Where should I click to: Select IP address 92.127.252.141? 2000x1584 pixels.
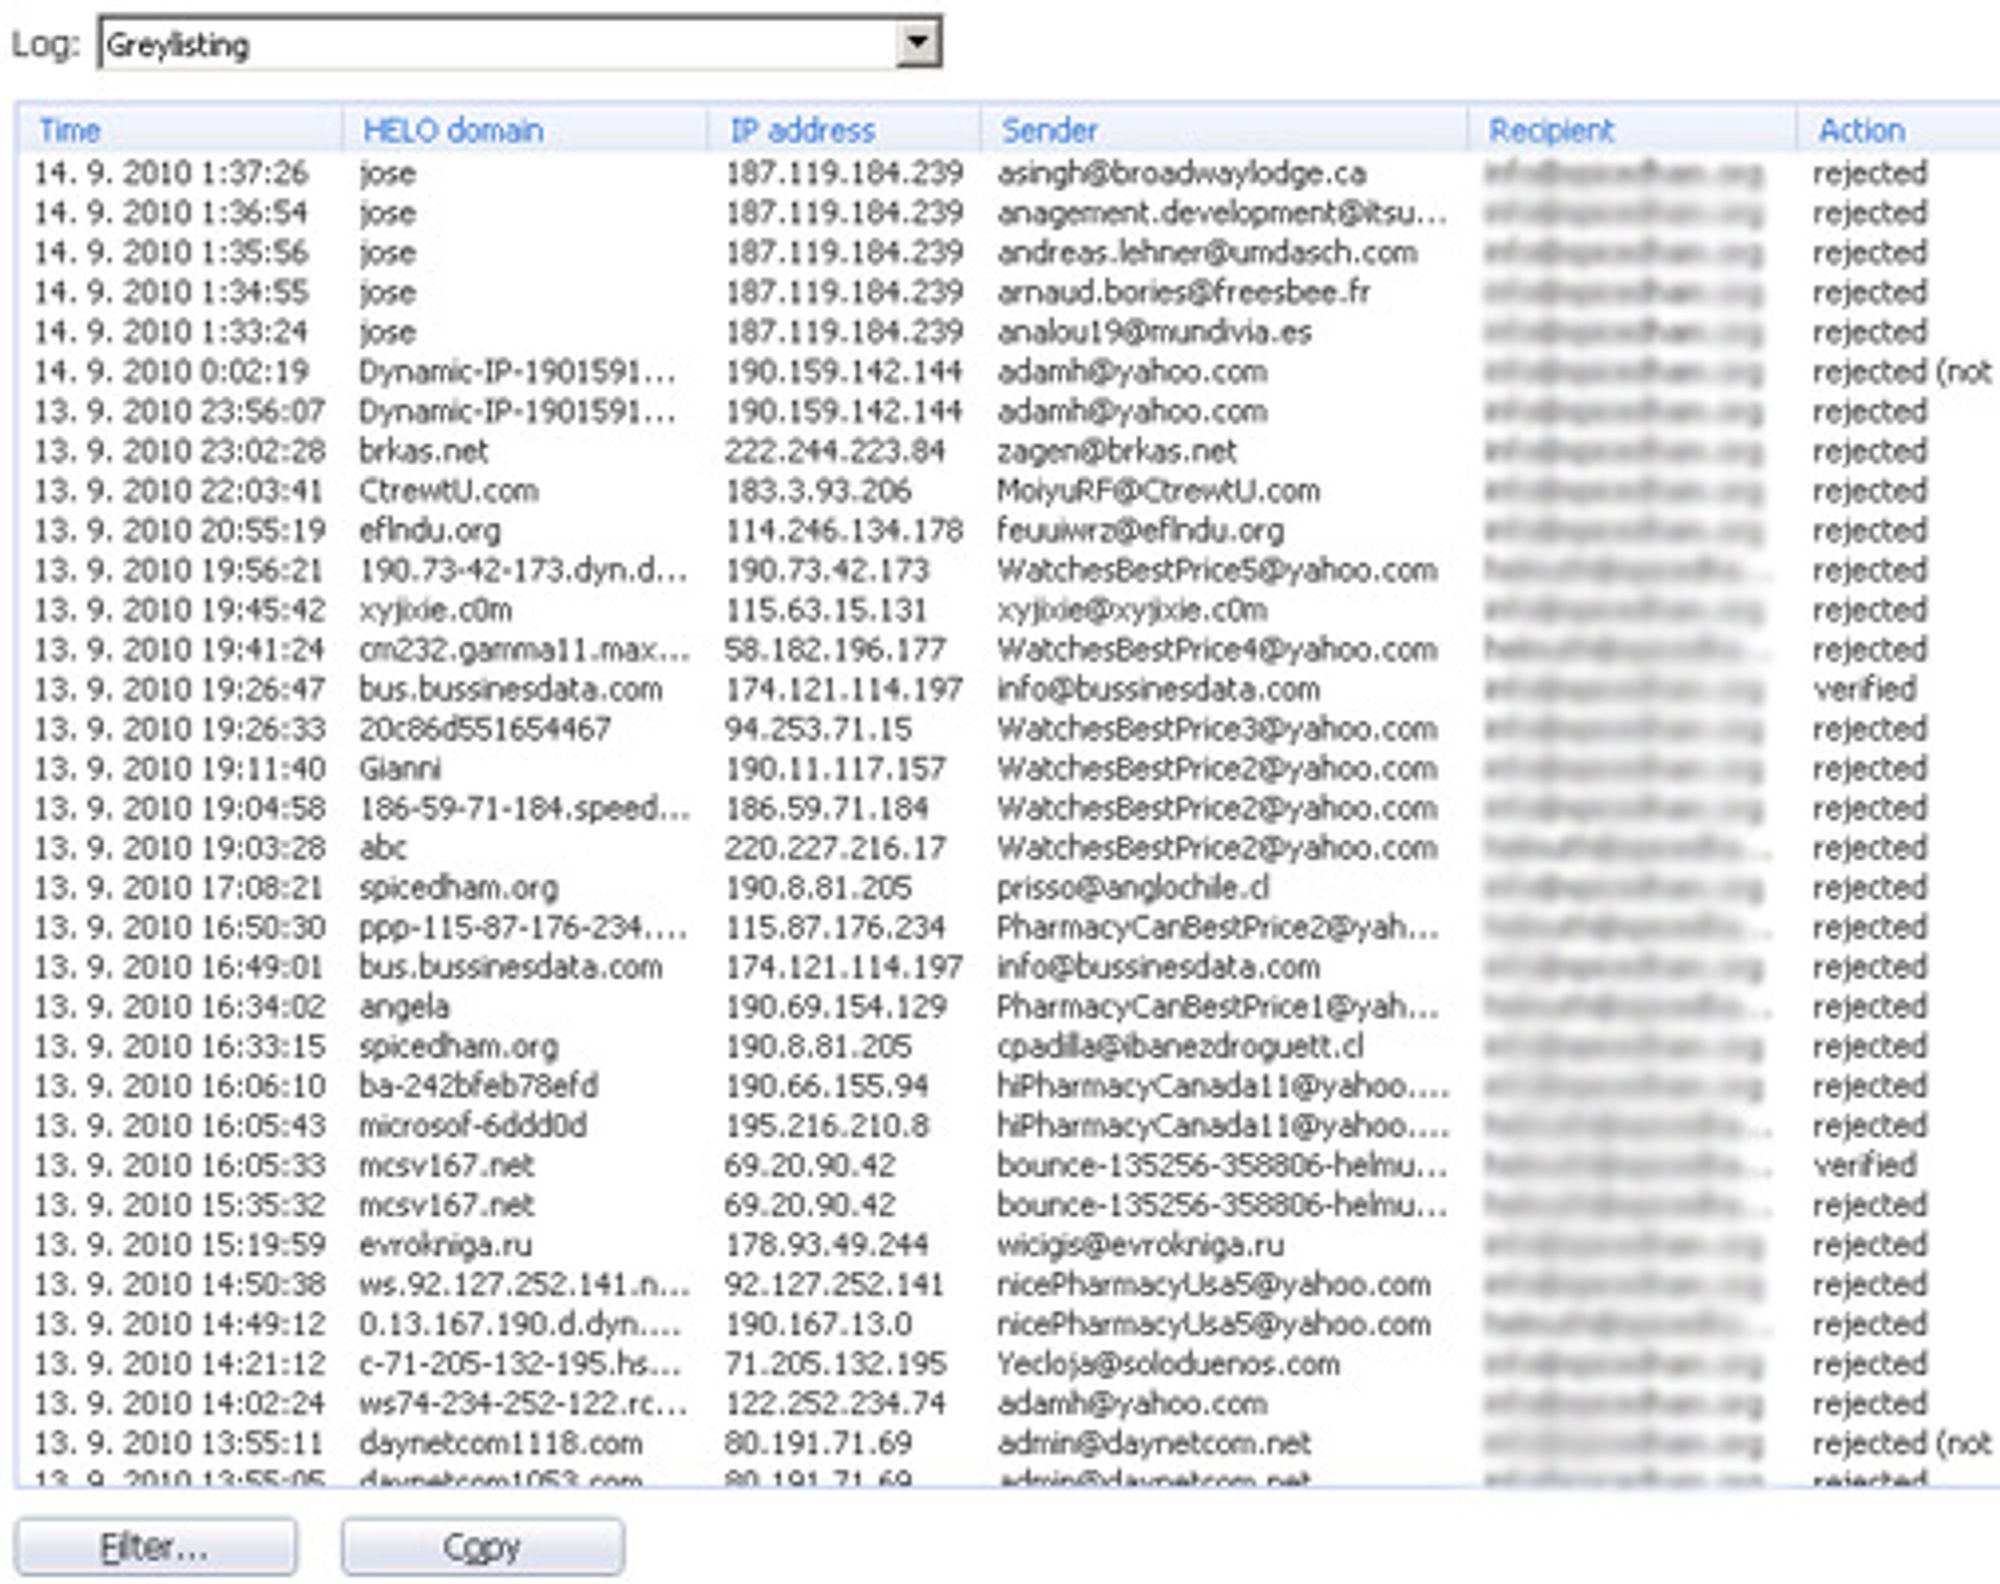coord(835,1284)
